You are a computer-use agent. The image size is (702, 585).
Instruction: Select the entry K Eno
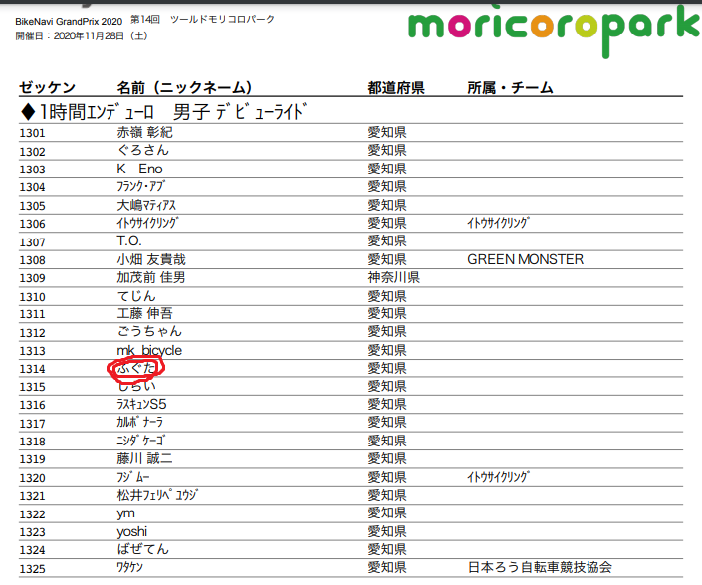point(139,169)
